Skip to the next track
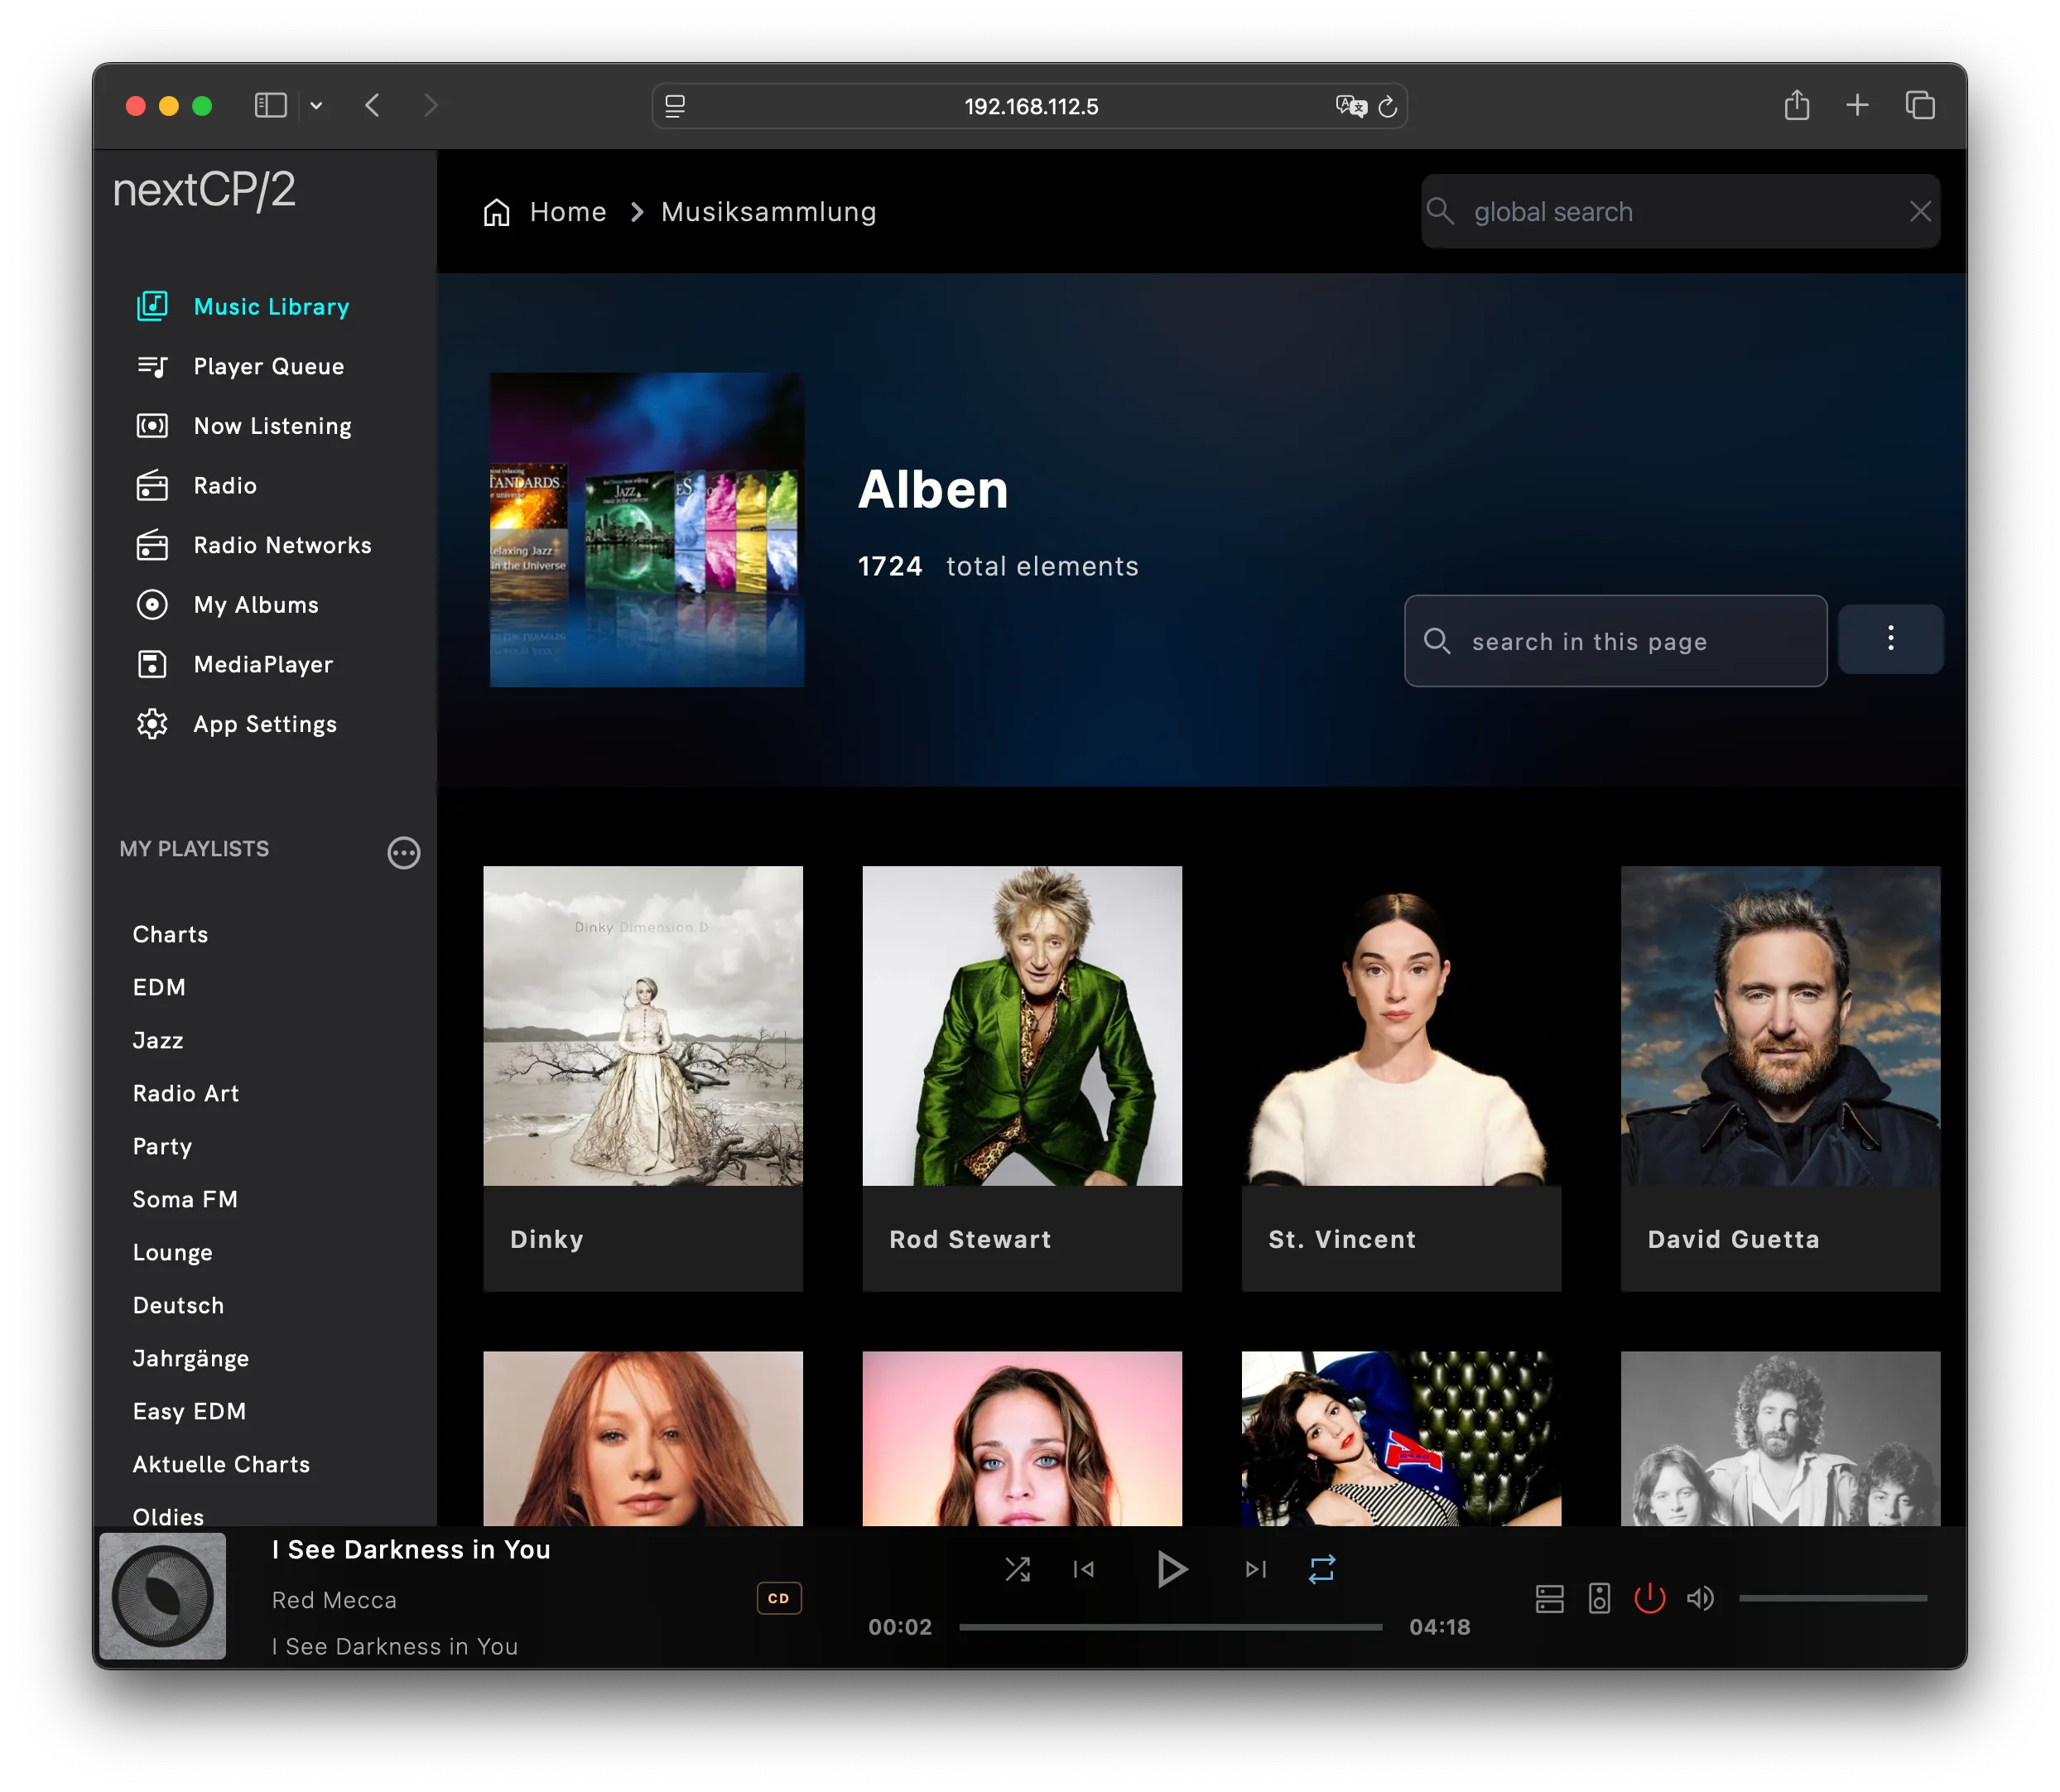 pos(1255,1569)
